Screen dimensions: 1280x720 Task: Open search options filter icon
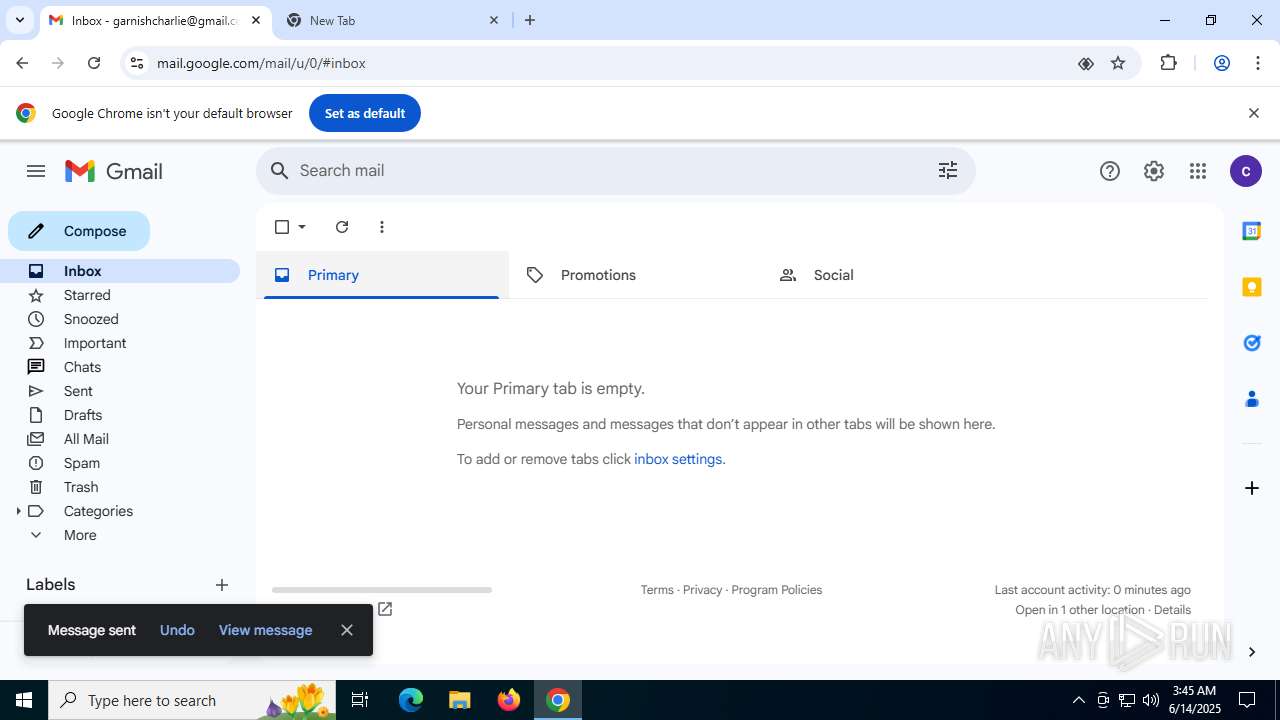[948, 171]
